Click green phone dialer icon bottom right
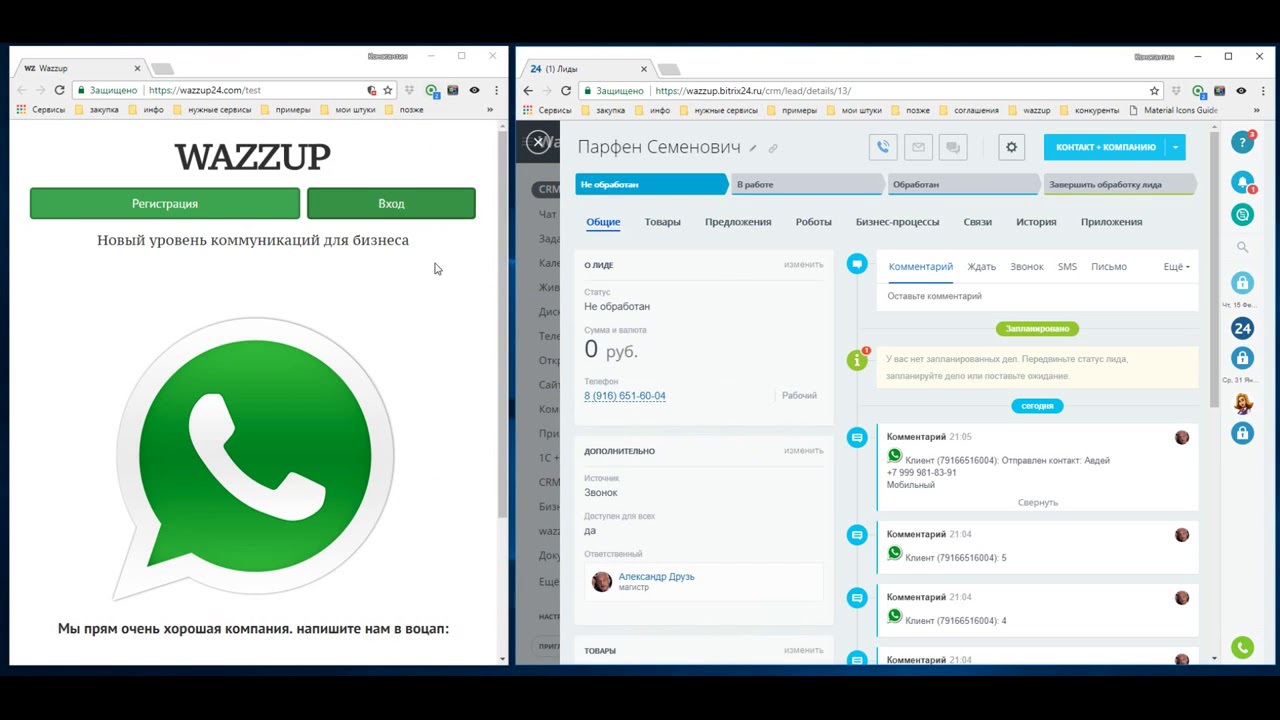 [x=1242, y=648]
